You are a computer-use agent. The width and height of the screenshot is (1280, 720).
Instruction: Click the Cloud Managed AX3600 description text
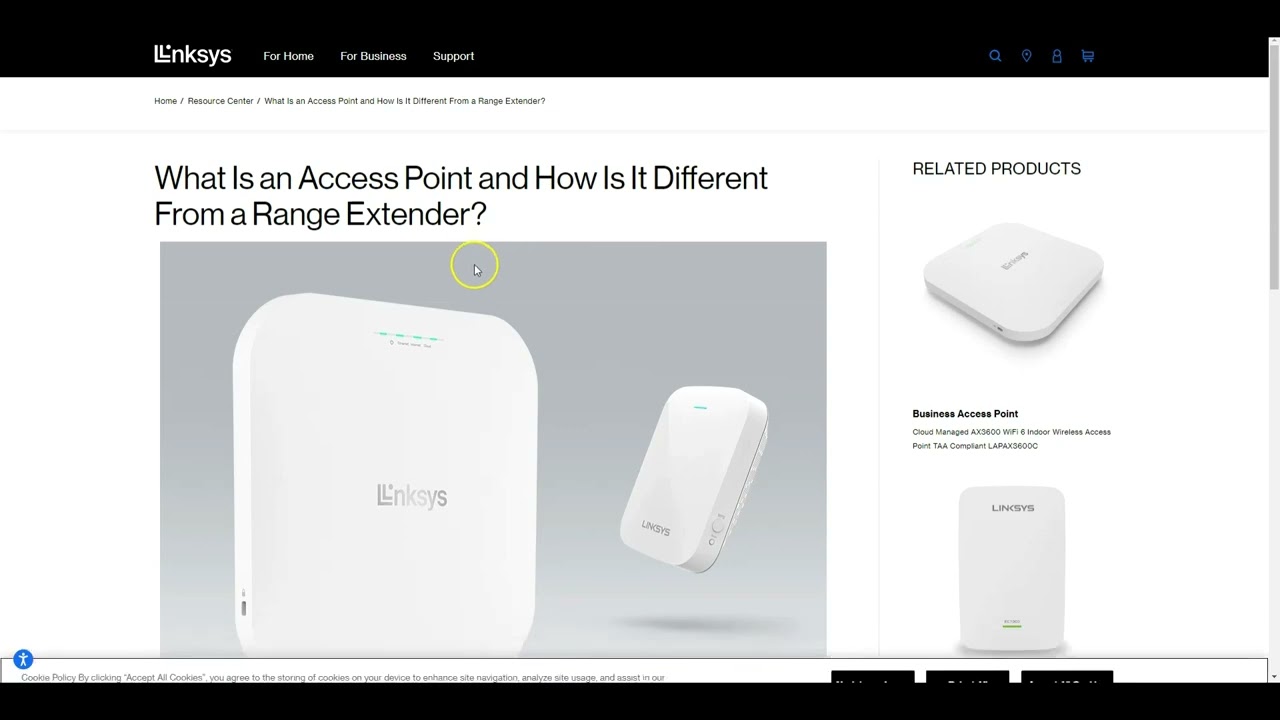tap(1011, 439)
